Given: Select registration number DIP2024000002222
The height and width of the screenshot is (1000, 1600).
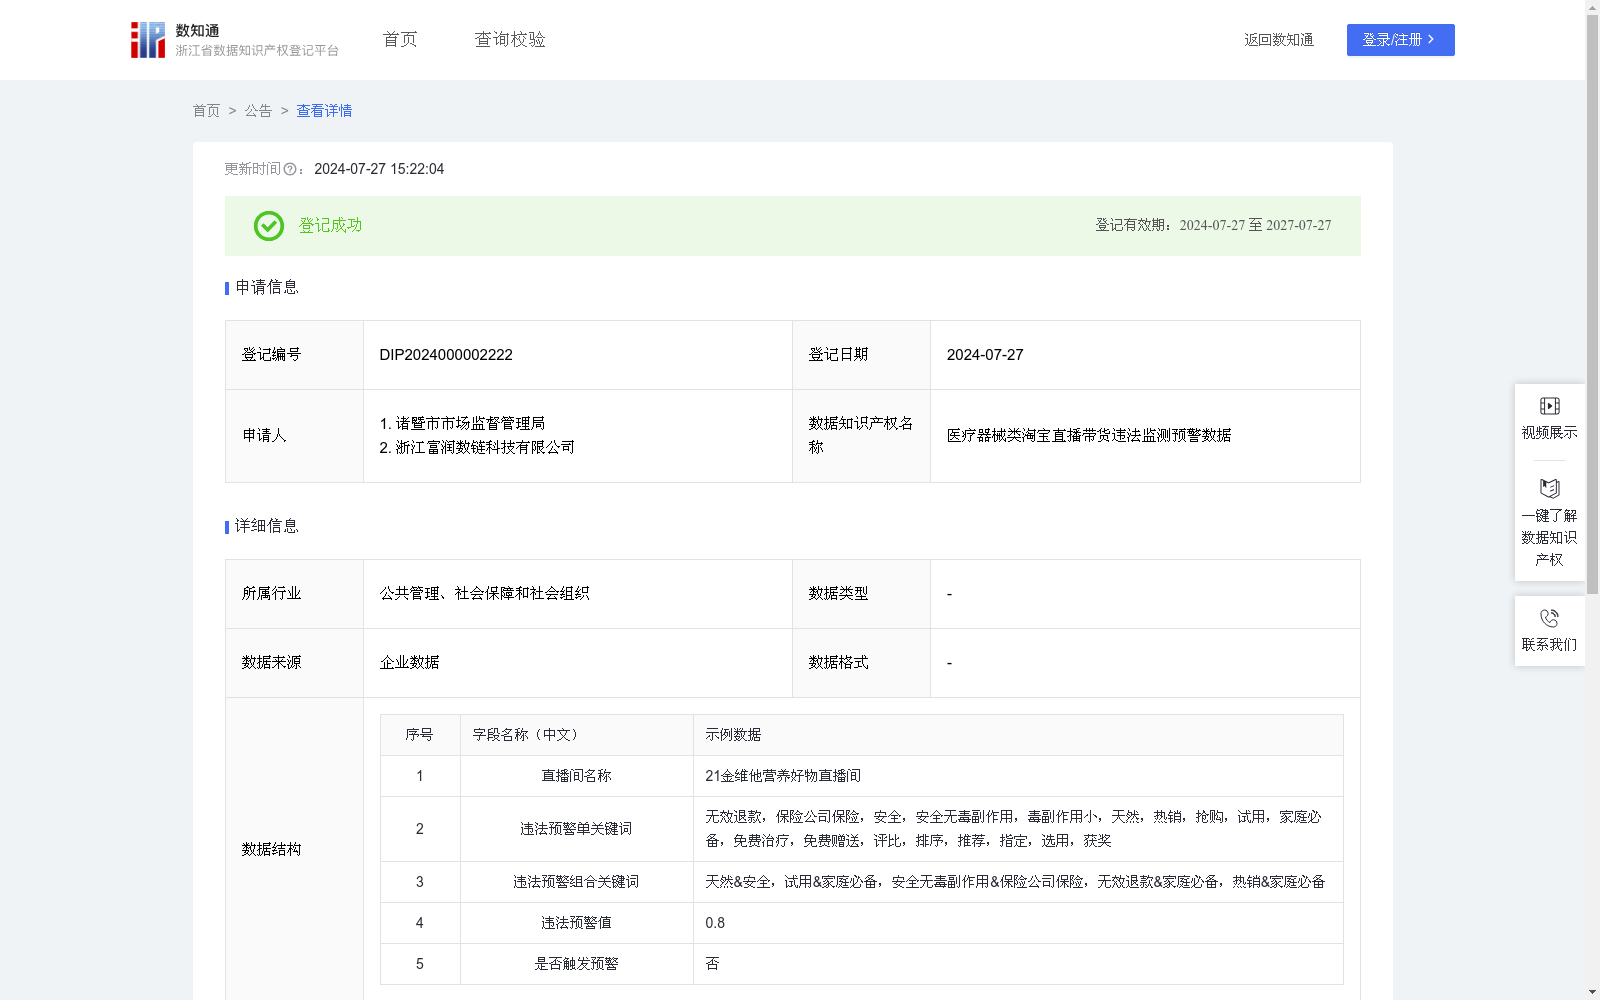Looking at the screenshot, I should [x=446, y=355].
